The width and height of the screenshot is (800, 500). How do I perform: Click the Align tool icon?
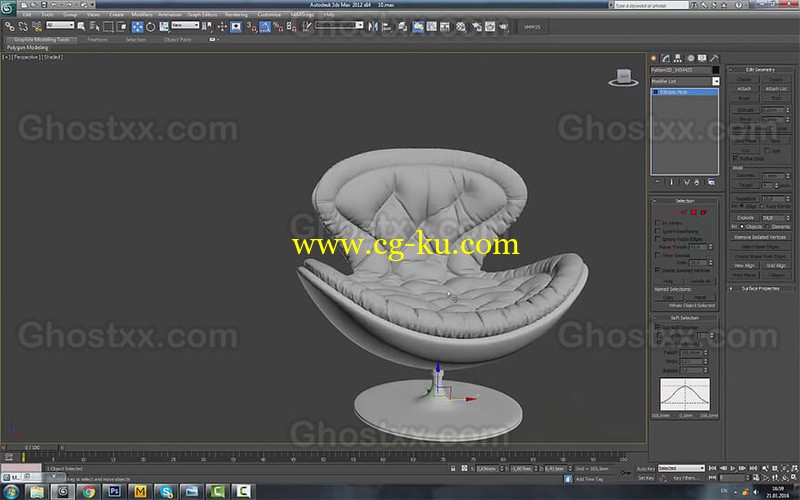(387, 27)
